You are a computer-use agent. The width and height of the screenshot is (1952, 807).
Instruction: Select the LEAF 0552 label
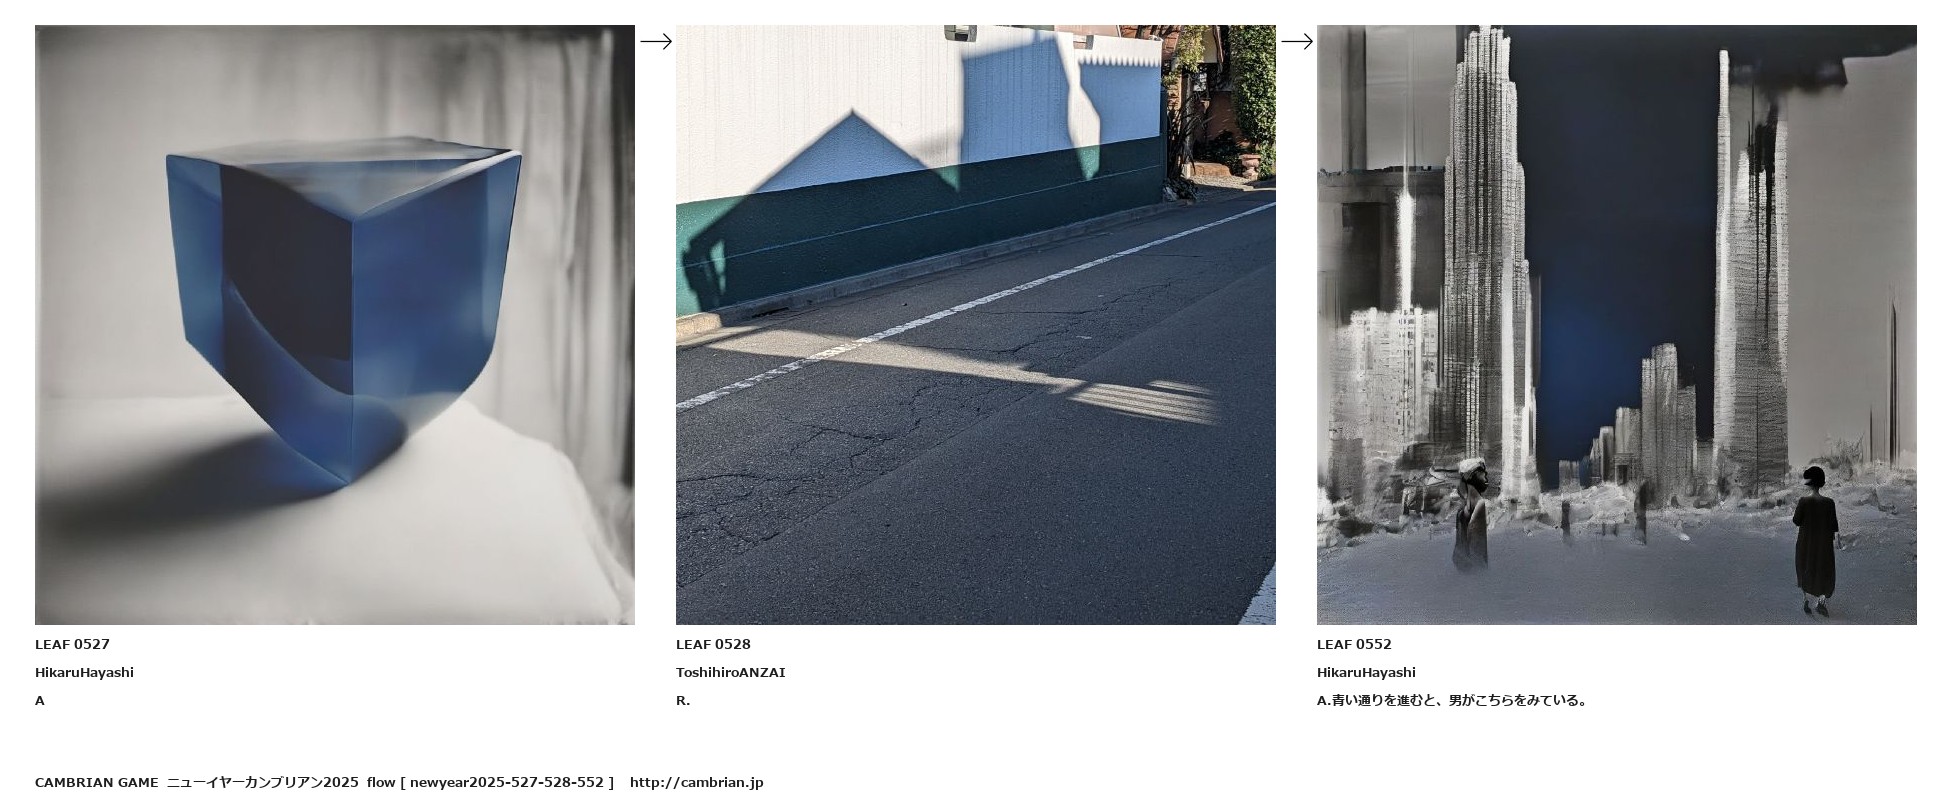click(x=1354, y=644)
